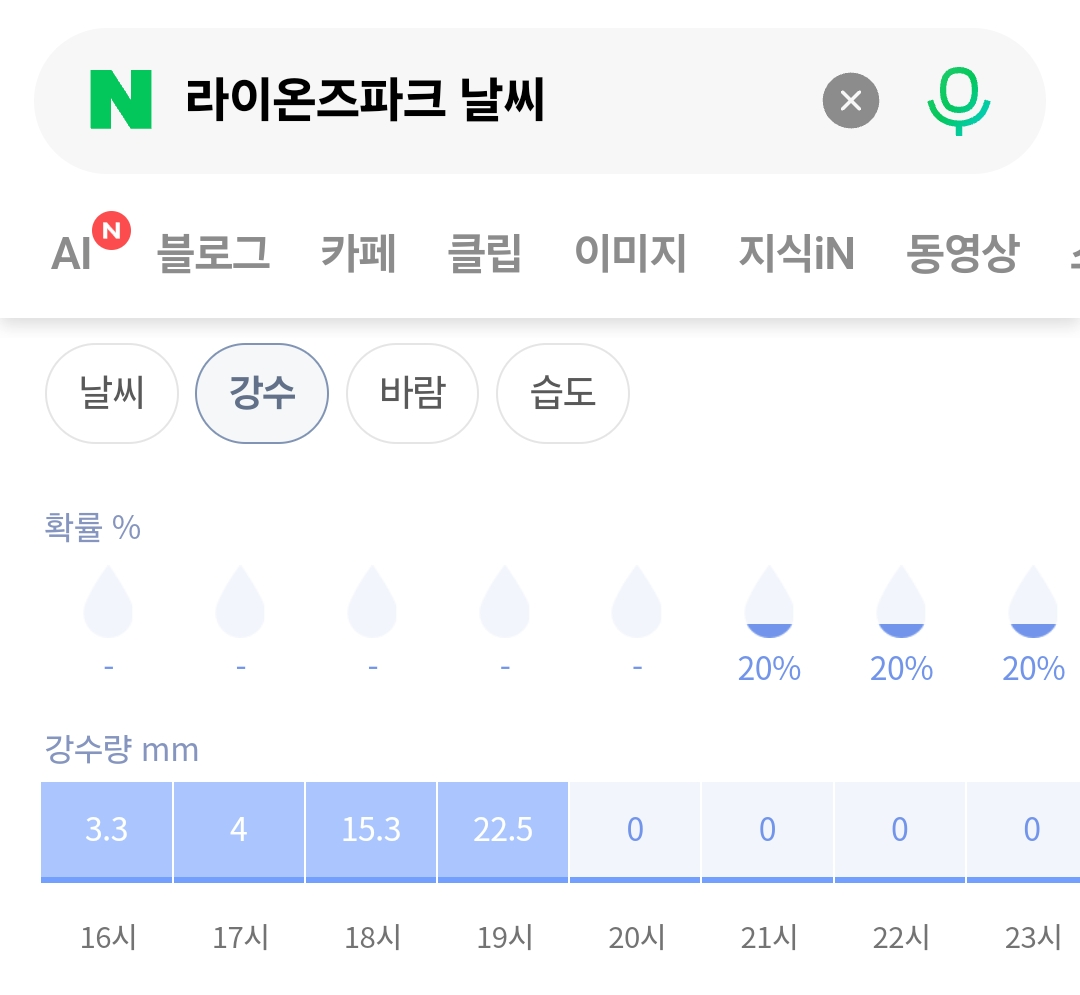Image resolution: width=1080 pixels, height=995 pixels.
Task: Select the 바람 filter chip
Action: 412,393
